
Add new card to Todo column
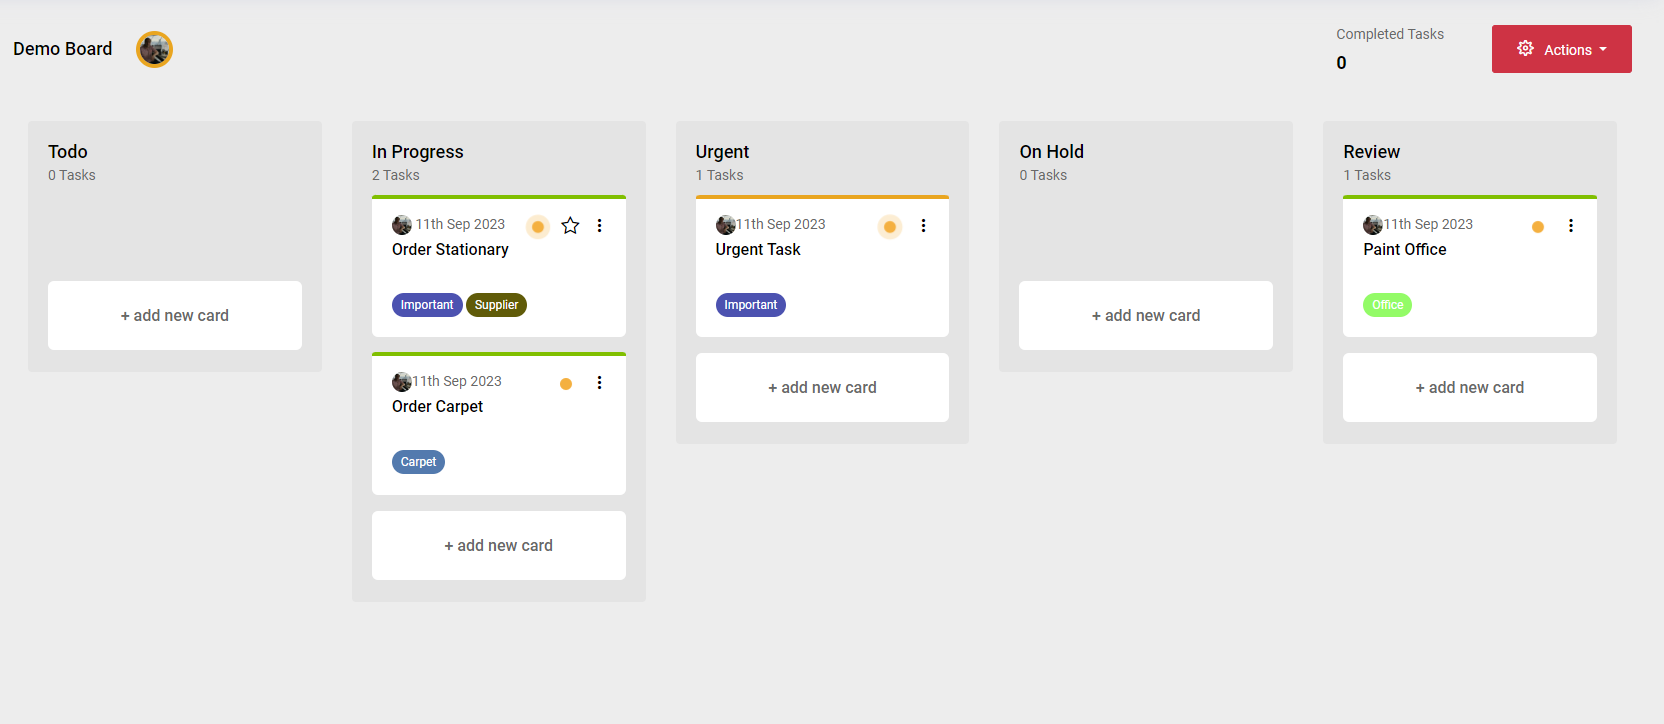click(175, 315)
